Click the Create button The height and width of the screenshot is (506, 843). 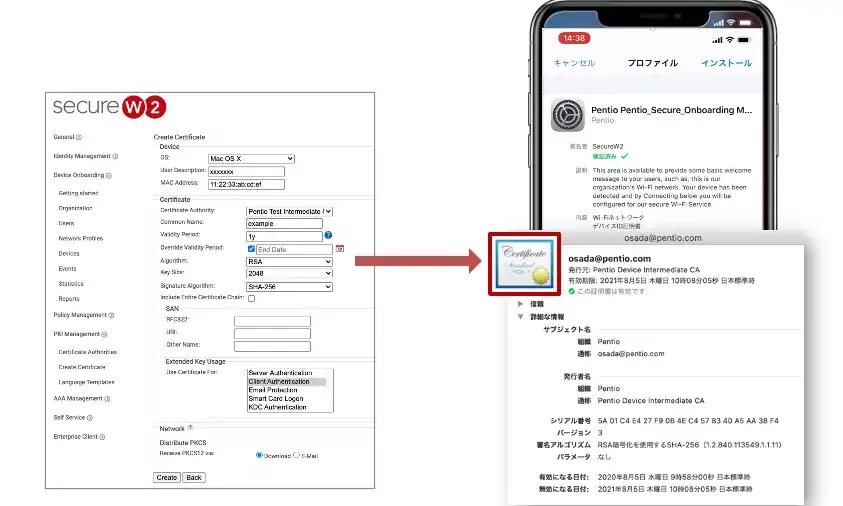(167, 477)
